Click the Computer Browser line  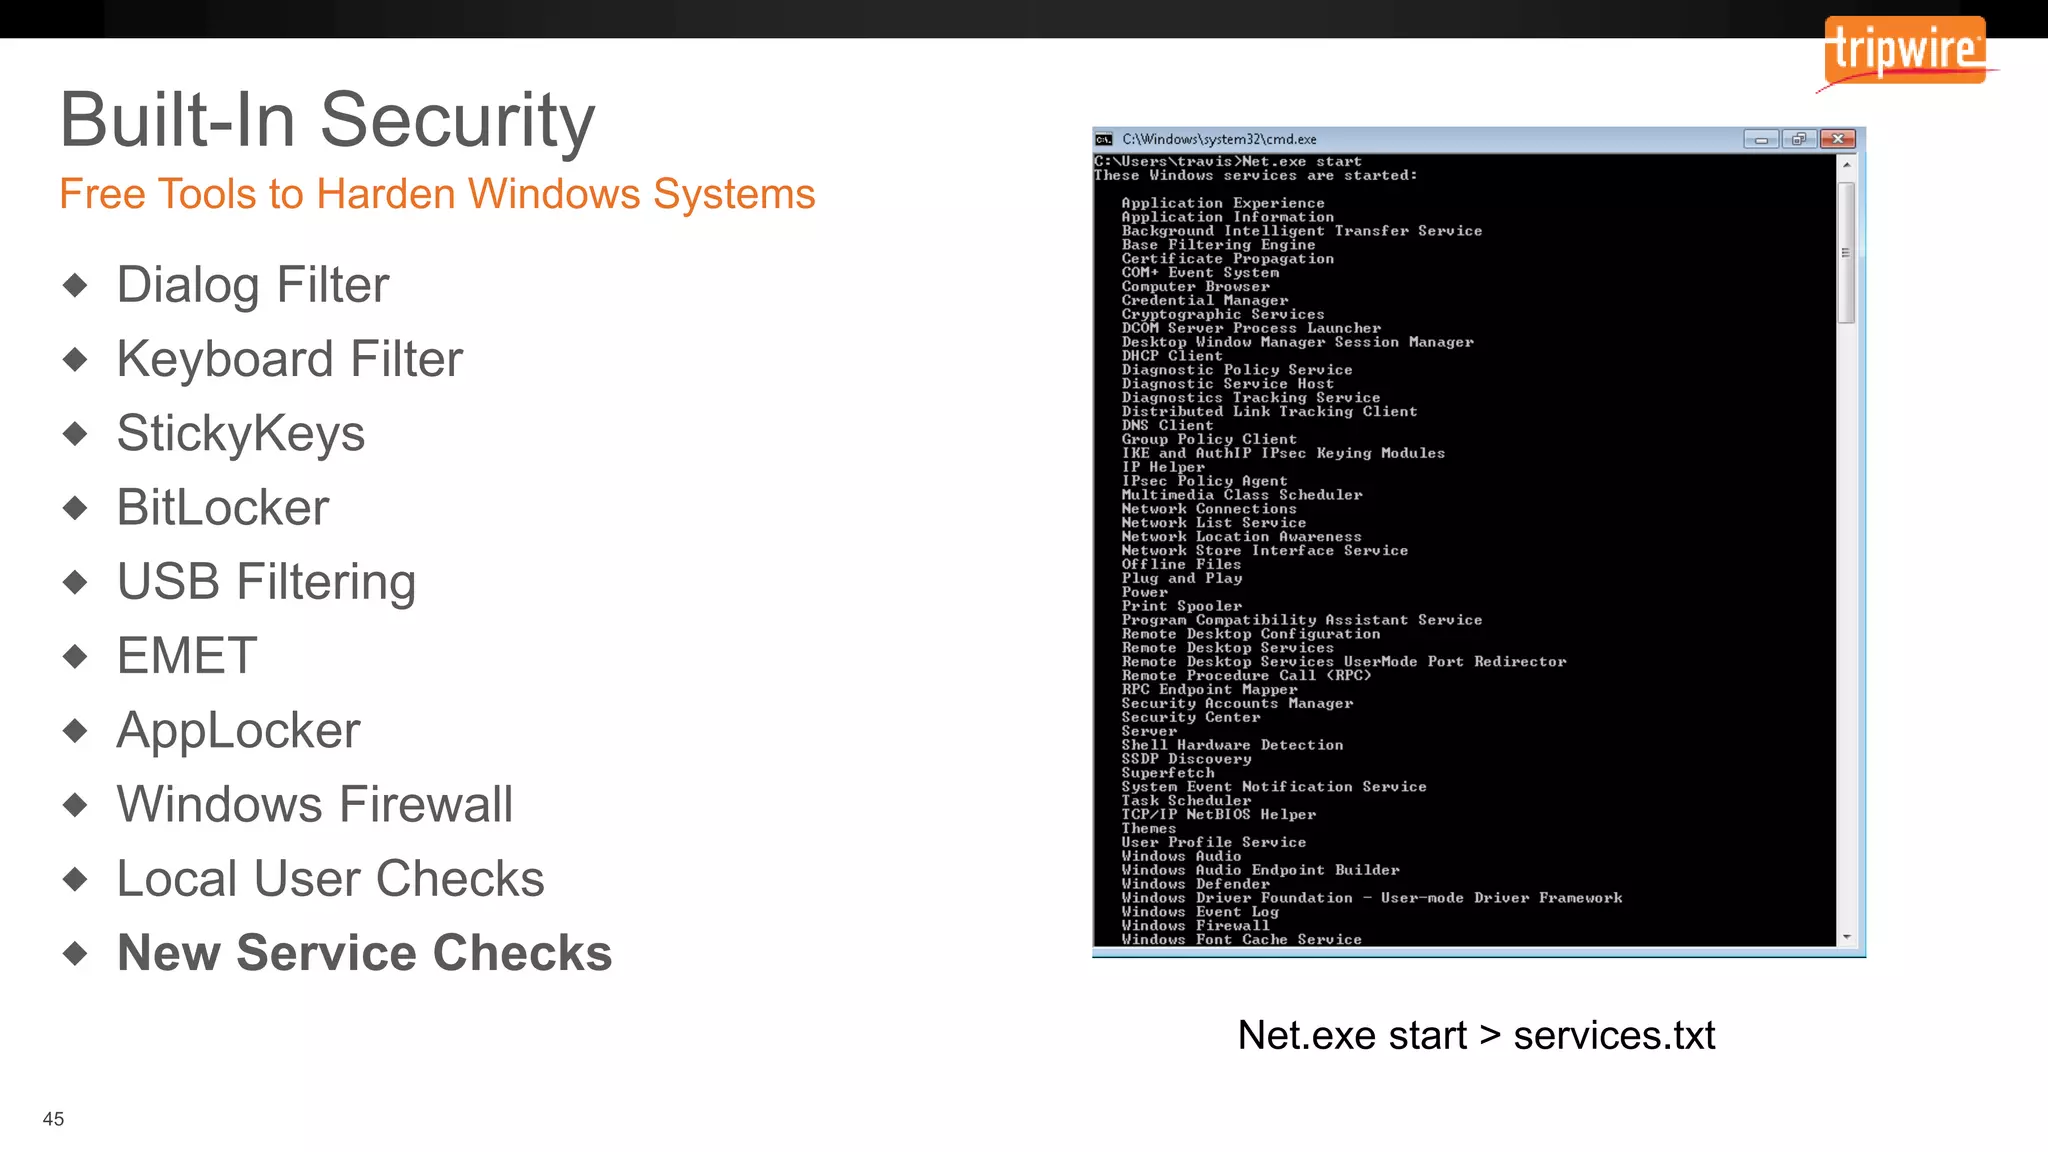1195,287
